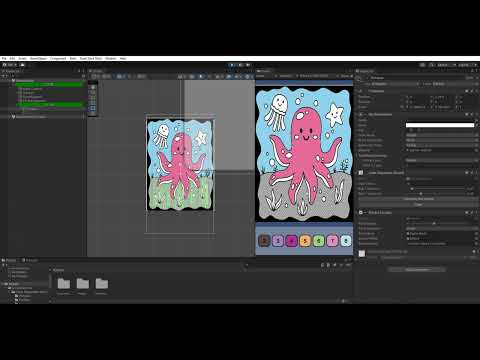Open the Edit menu
The image size is (480, 360).
tap(12, 58)
